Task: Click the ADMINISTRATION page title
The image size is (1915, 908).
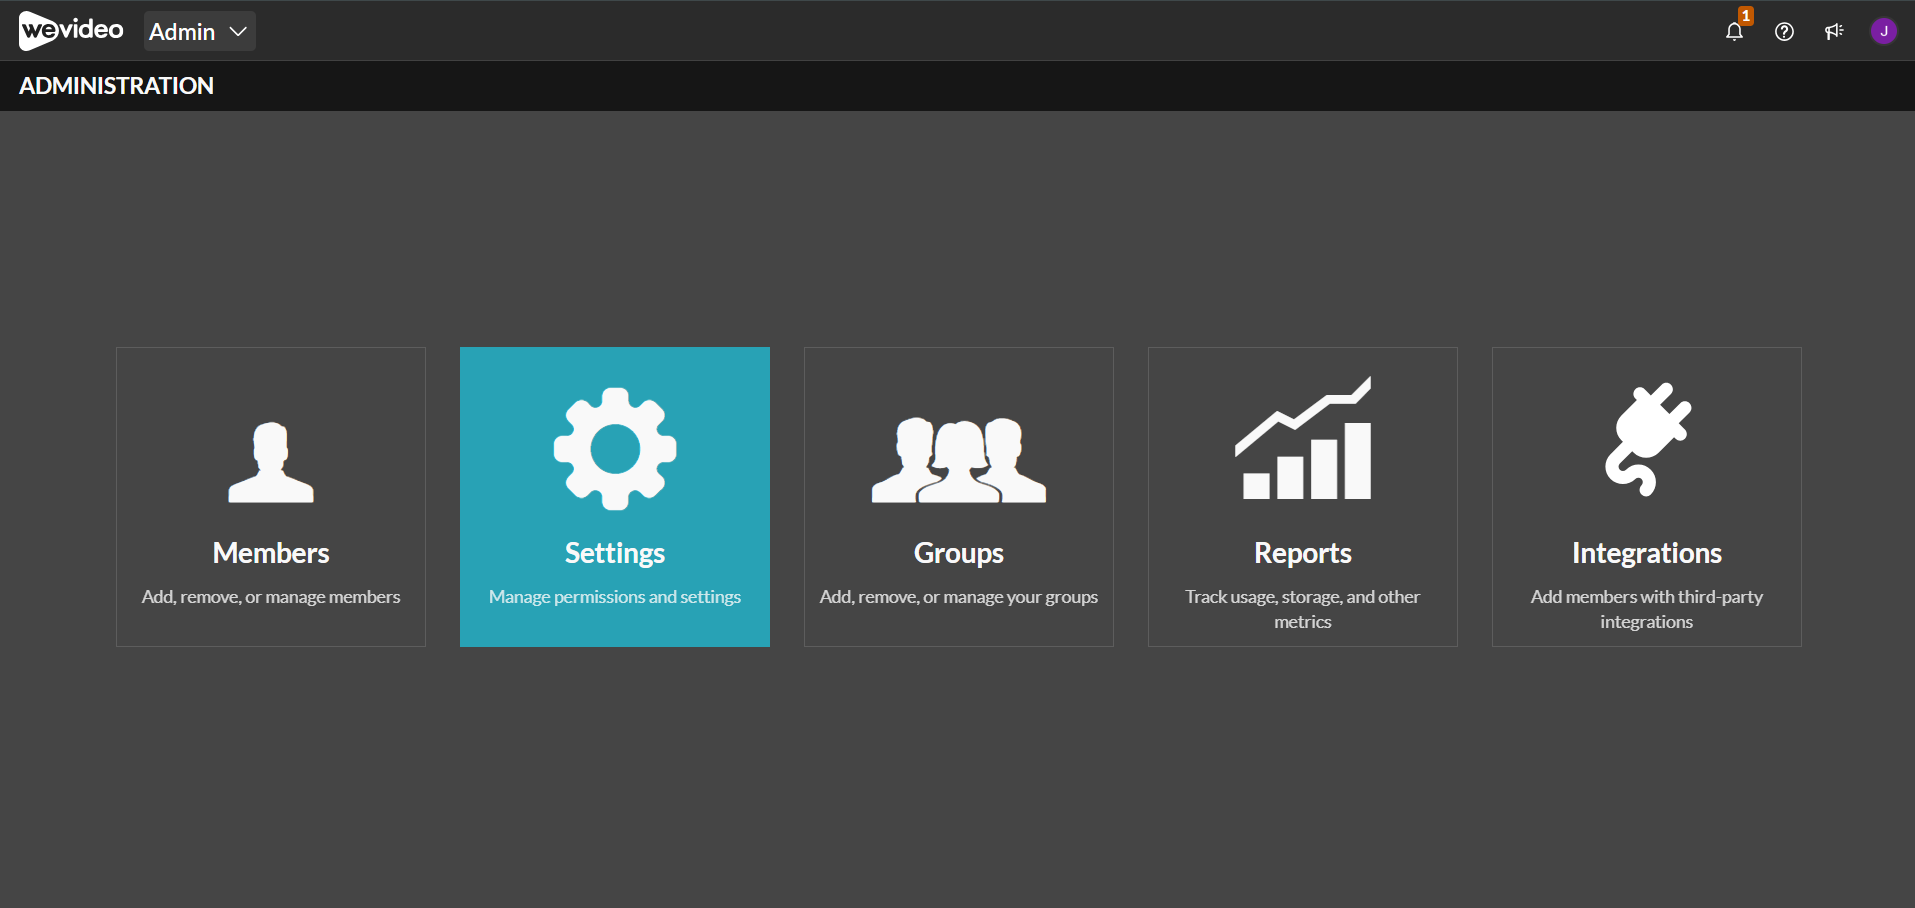Action: (116, 86)
